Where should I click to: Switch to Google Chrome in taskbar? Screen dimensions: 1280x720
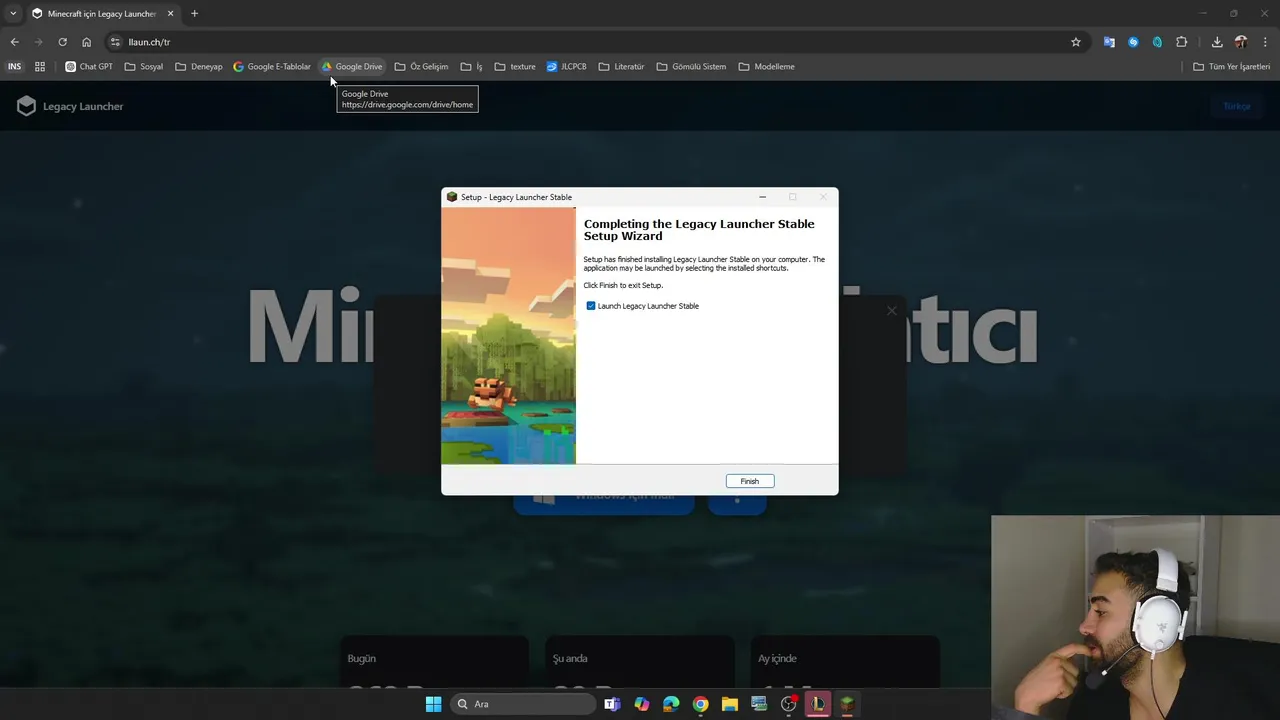(x=700, y=704)
